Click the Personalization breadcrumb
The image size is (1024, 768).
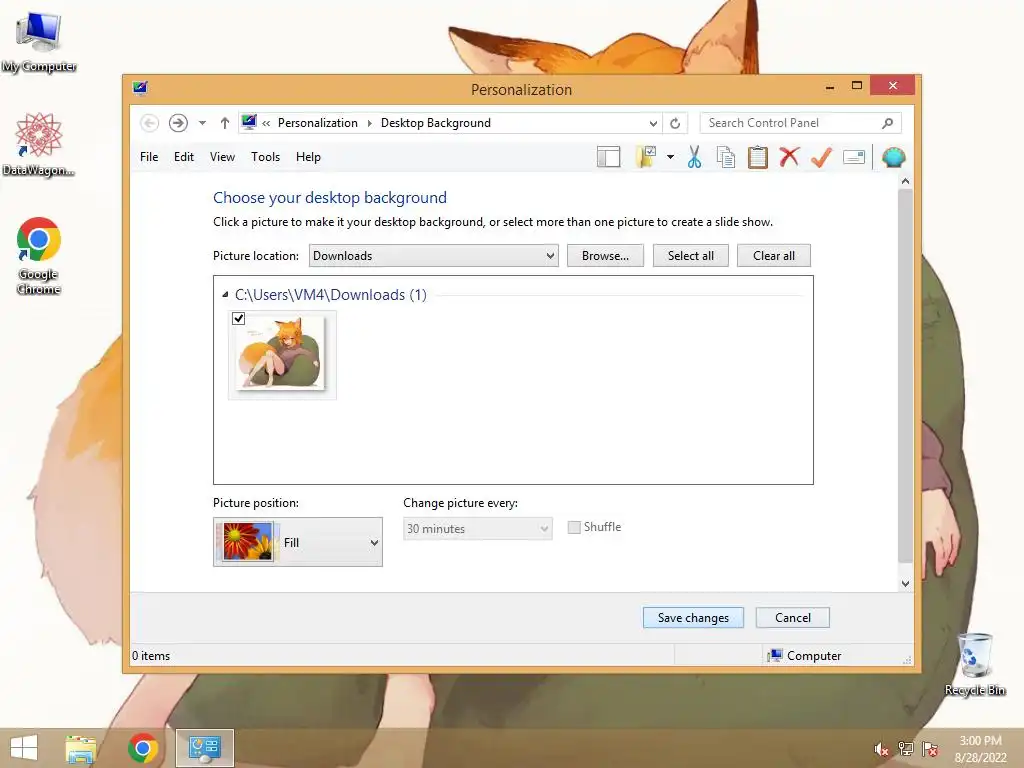(317, 123)
